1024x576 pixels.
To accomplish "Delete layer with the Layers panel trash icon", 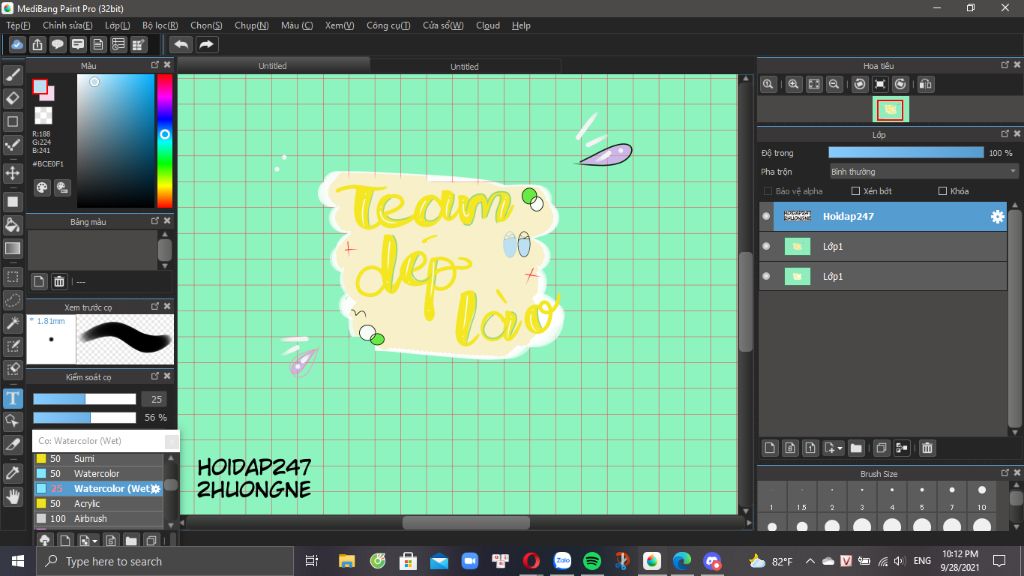I will point(927,448).
